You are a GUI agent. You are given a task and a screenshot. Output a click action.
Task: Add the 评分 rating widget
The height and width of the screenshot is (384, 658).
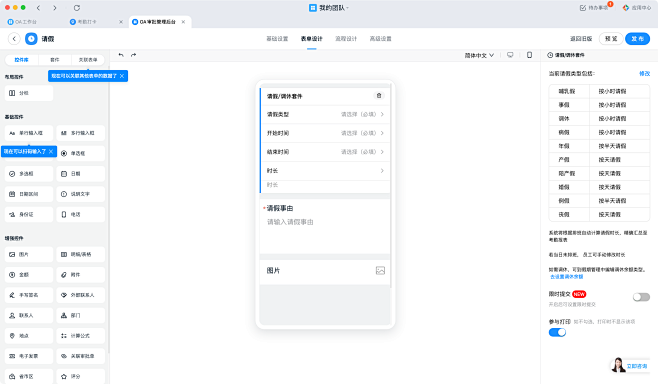pos(81,376)
